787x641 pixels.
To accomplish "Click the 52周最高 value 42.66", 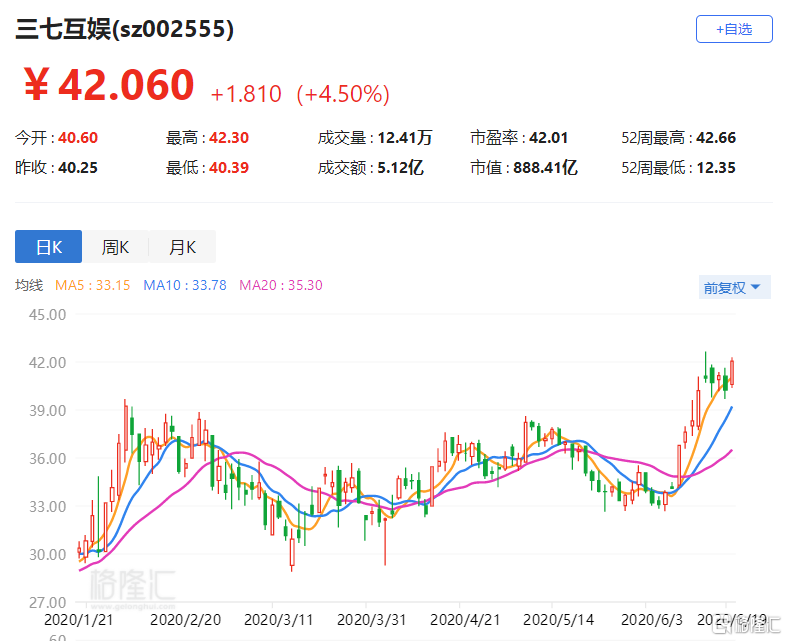I will [x=716, y=138].
